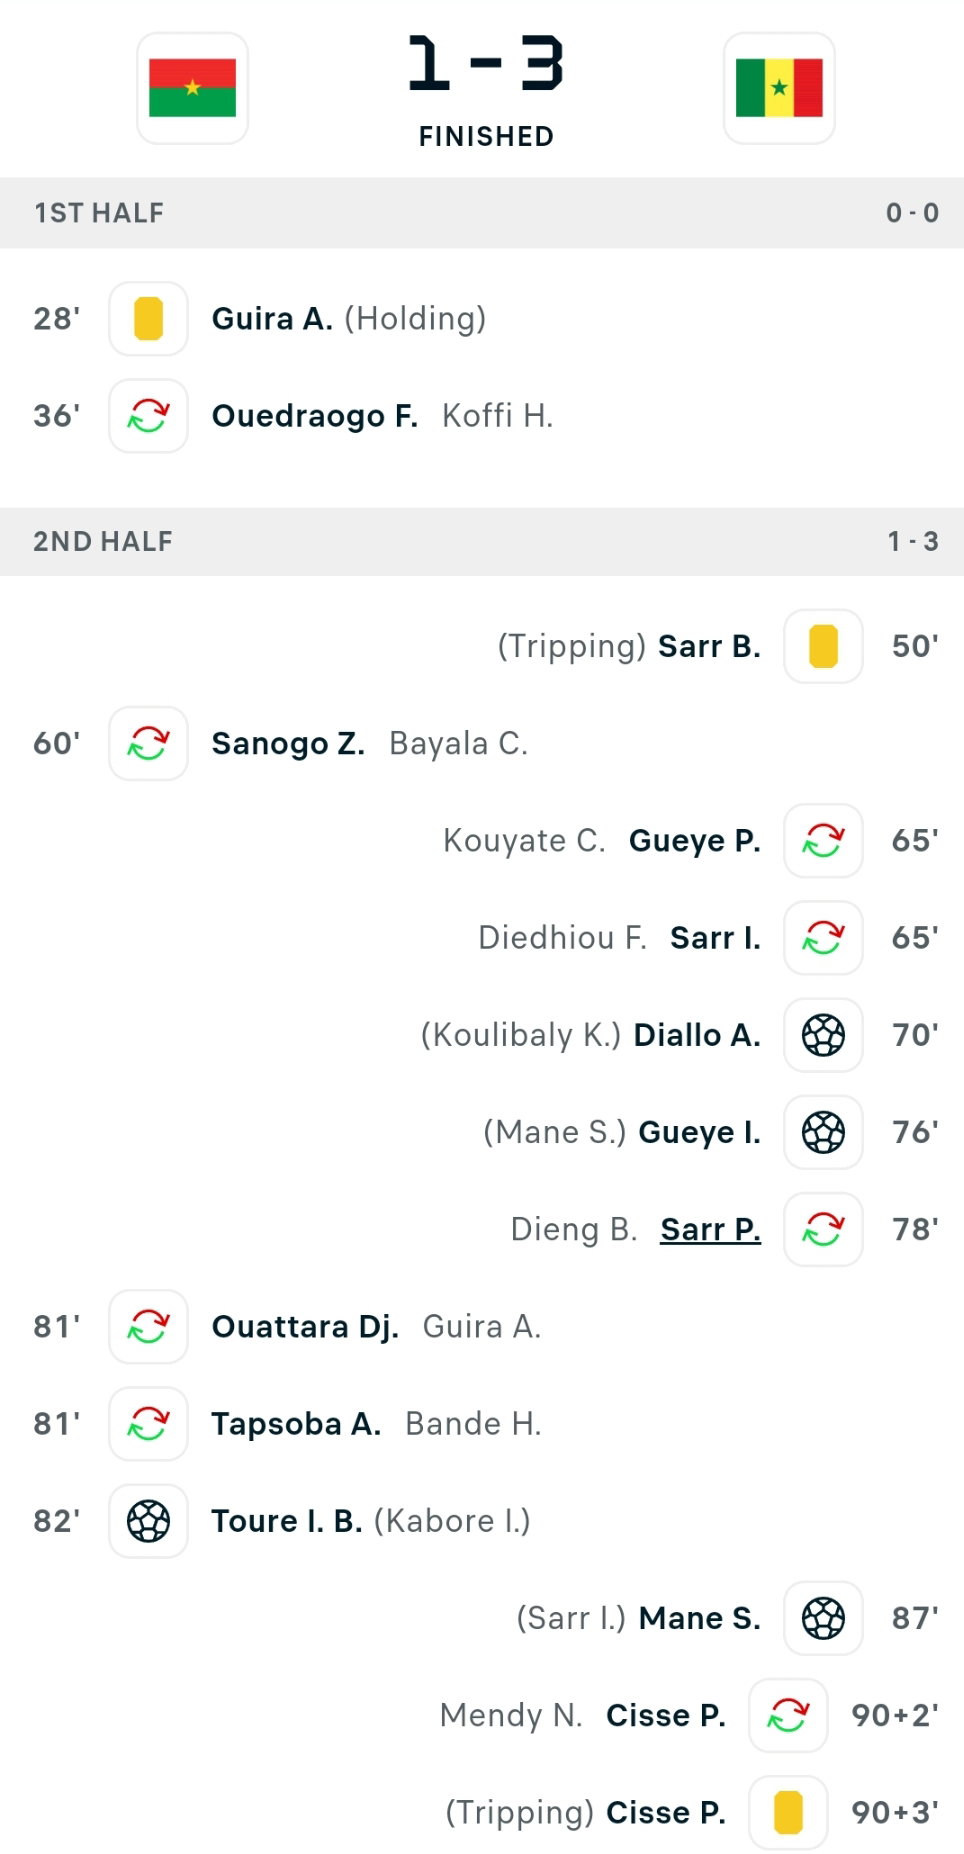Select Guira A. yellow card icon at 28'

(x=148, y=319)
